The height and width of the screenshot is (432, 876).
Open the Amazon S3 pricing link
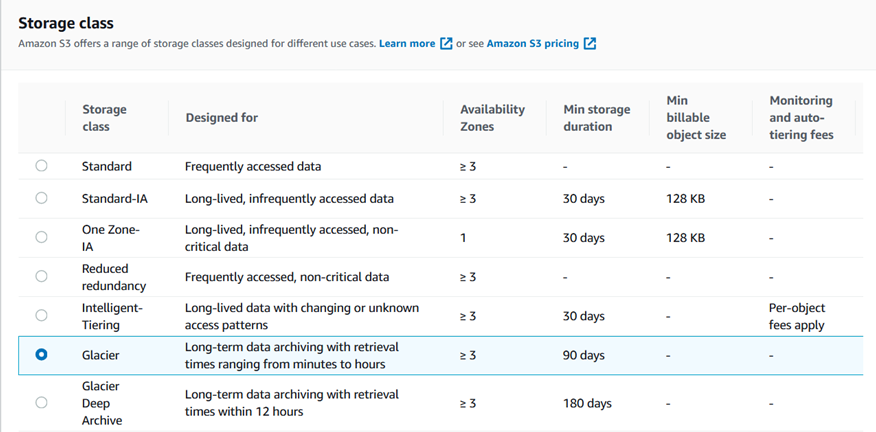click(x=532, y=44)
